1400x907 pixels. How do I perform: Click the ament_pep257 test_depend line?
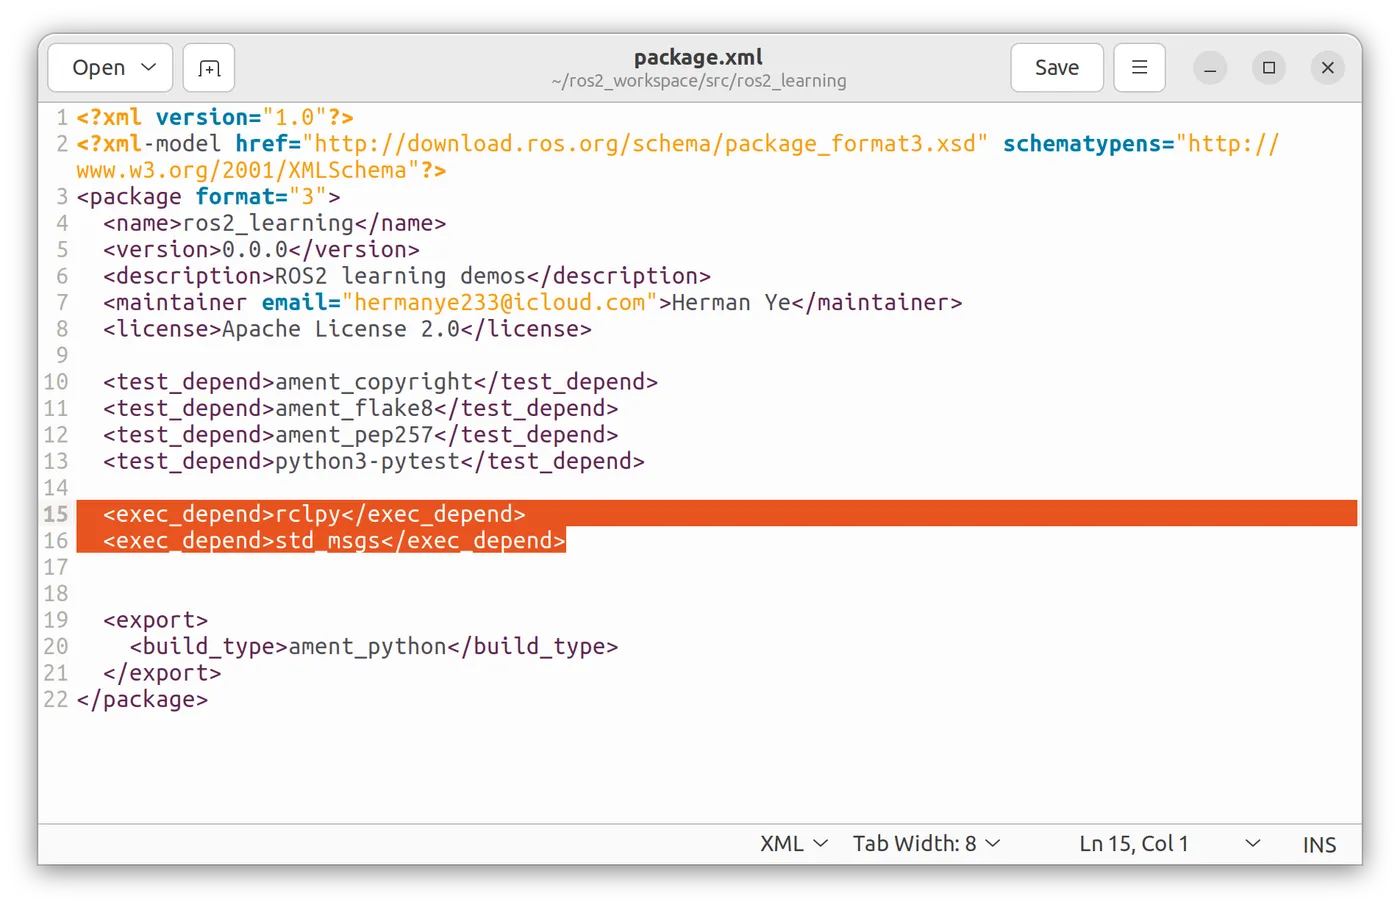click(x=360, y=435)
